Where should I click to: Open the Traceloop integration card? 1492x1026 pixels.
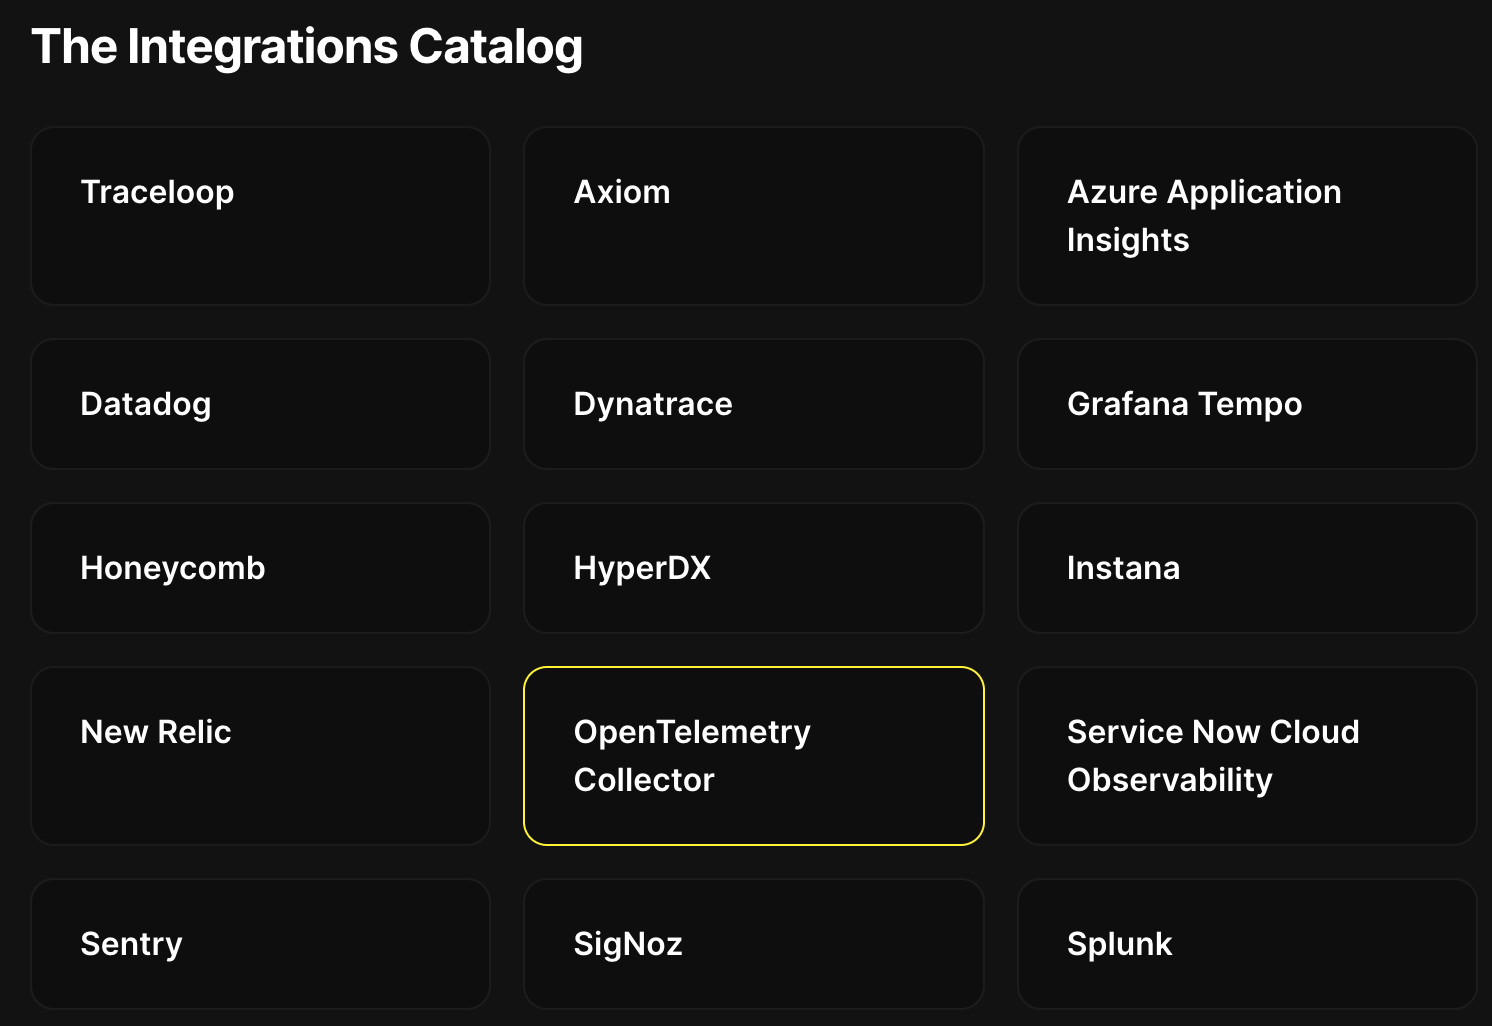260,216
